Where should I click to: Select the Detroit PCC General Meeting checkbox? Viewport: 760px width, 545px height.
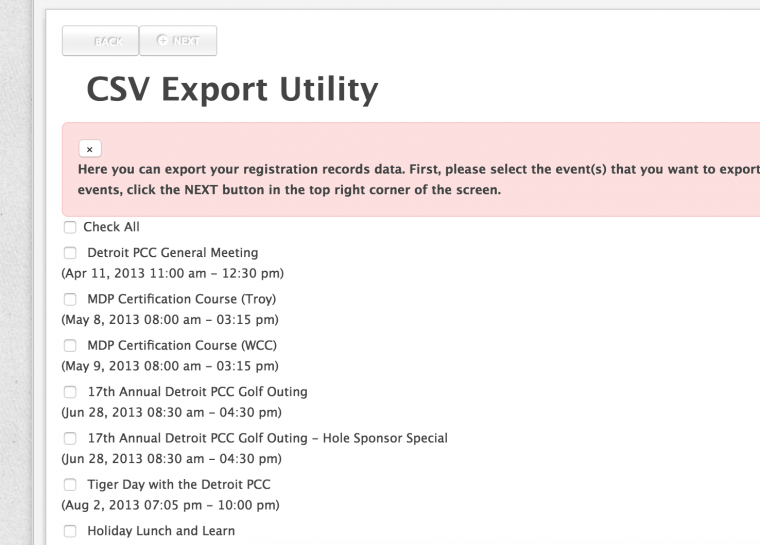tap(70, 253)
